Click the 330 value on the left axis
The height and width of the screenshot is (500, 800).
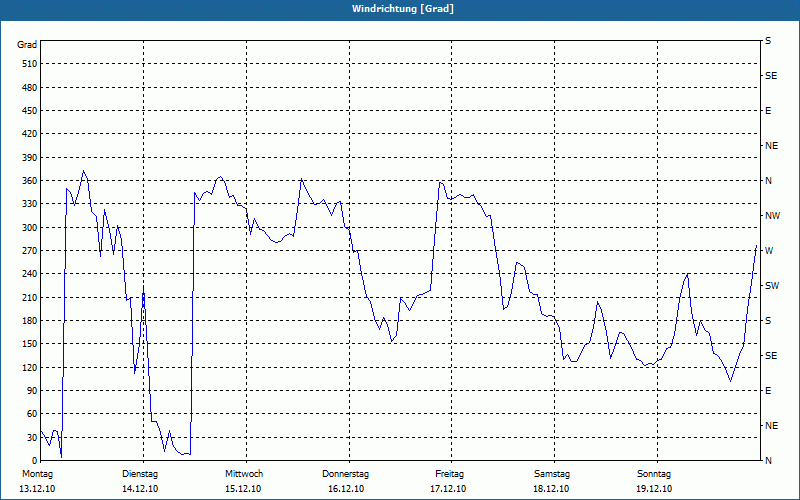[29, 204]
